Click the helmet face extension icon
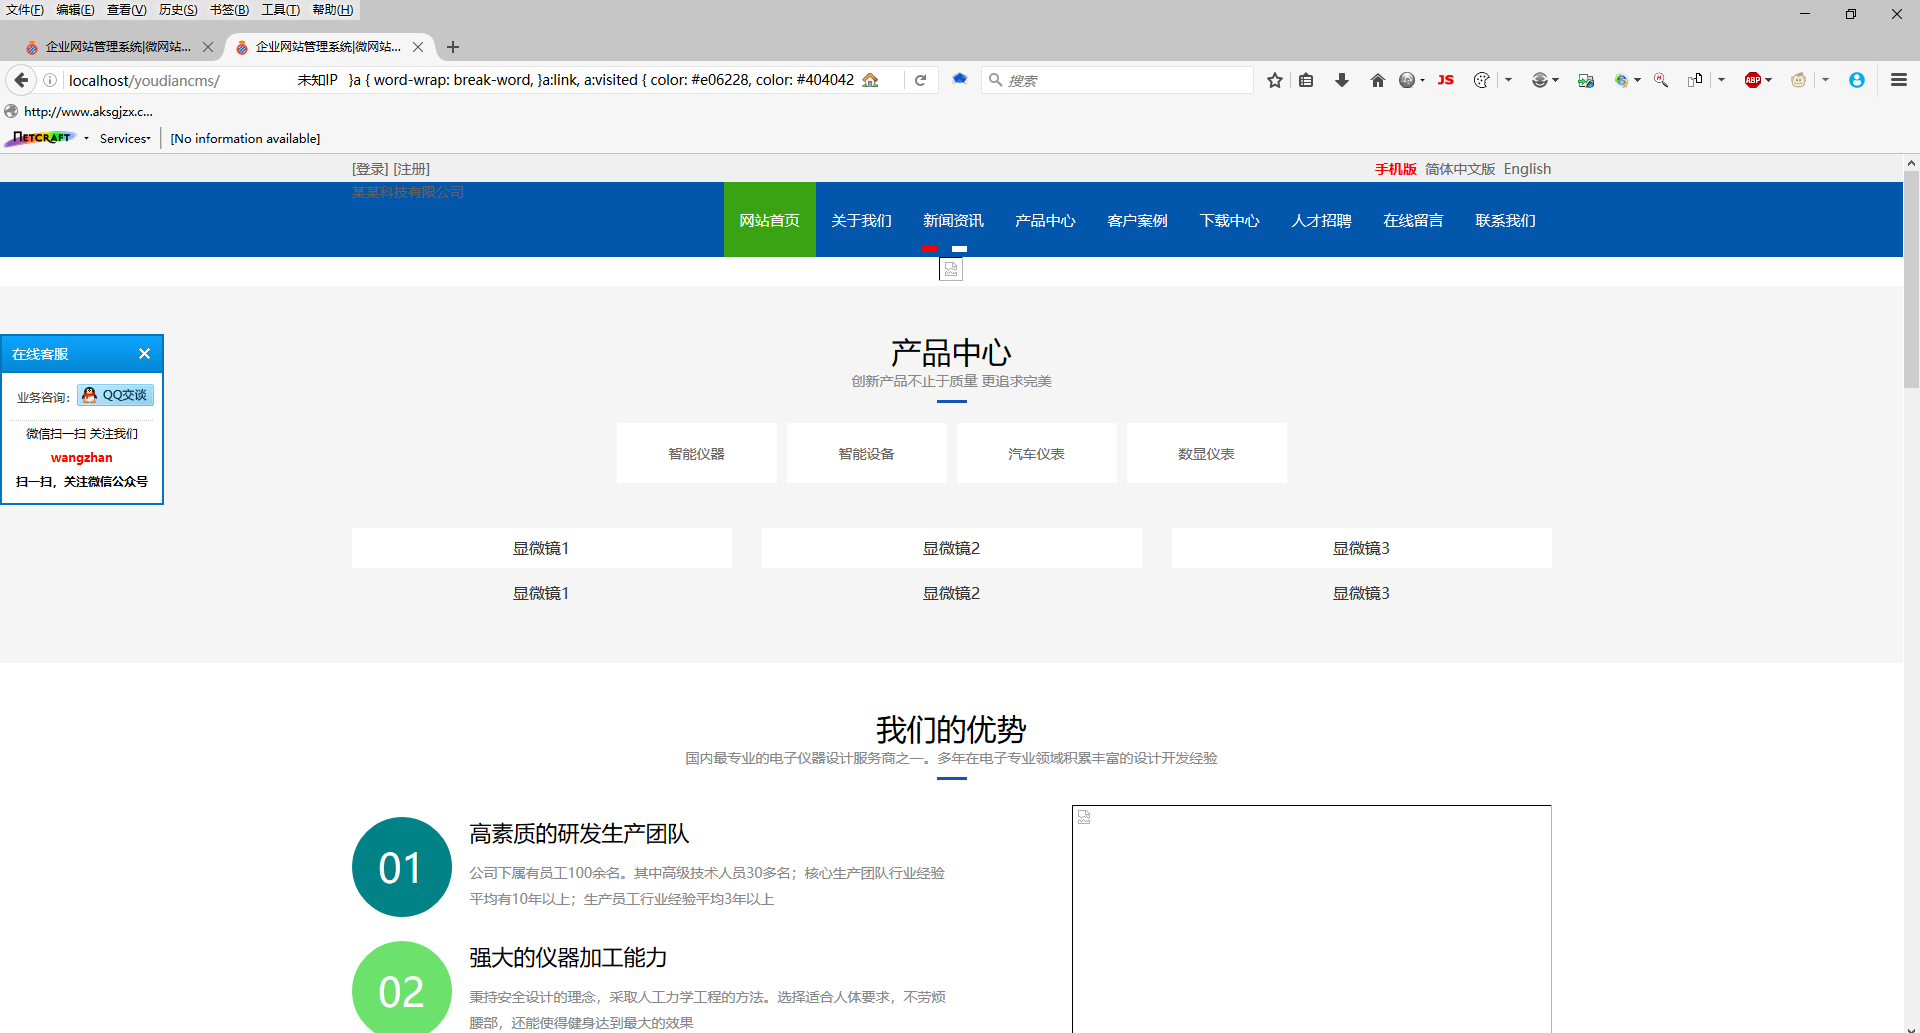This screenshot has width=1920, height=1033. [1540, 80]
